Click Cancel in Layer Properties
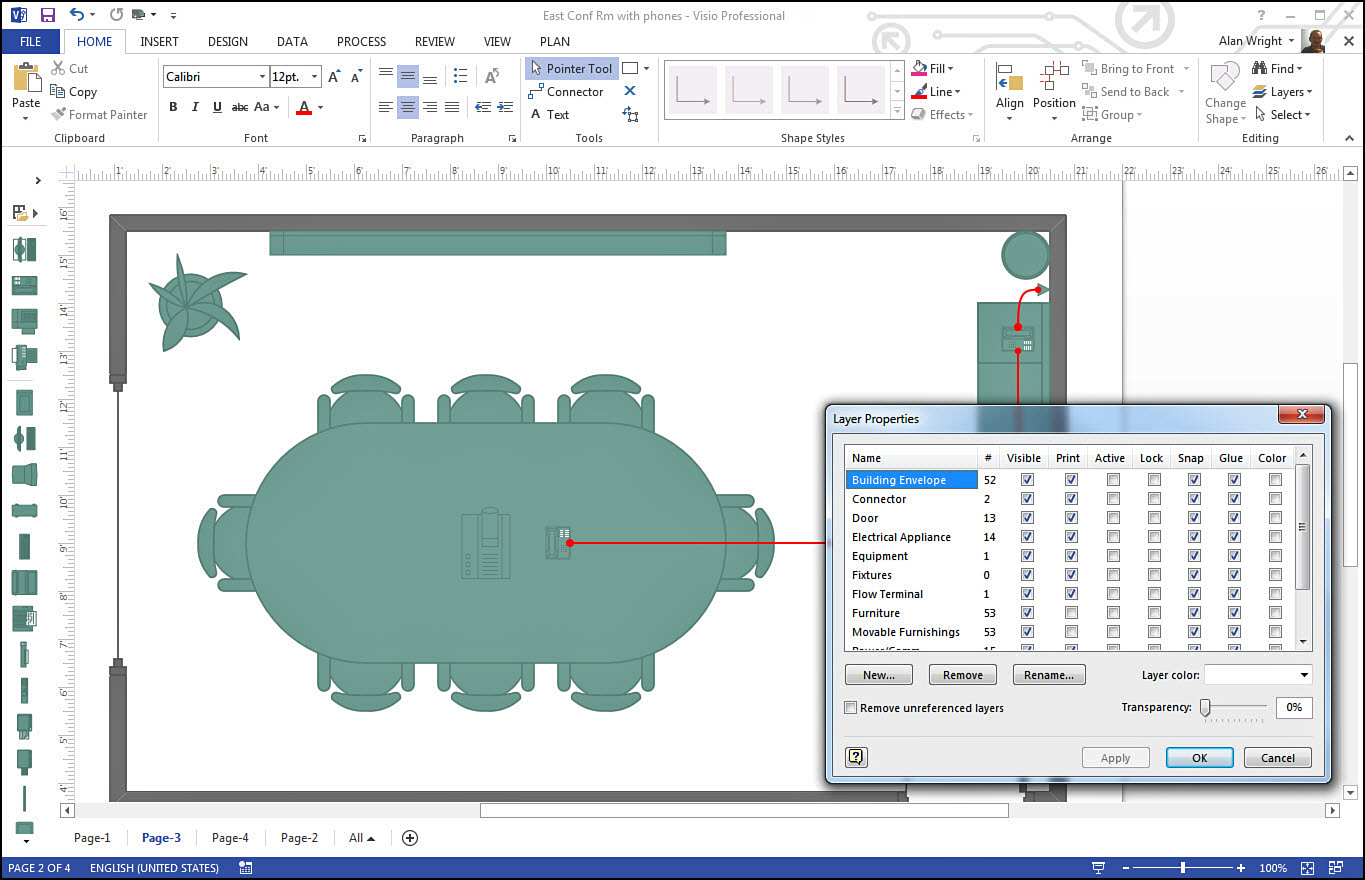Screen dimensions: 1365x880 (1278, 758)
